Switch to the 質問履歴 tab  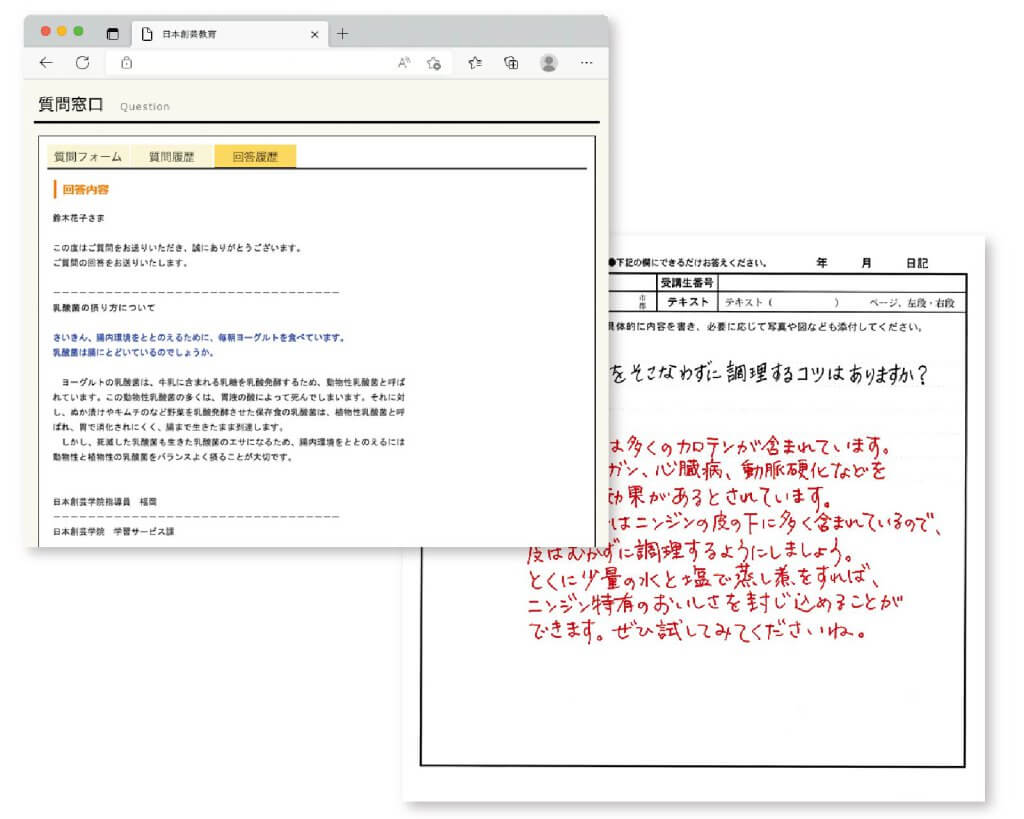click(x=172, y=157)
